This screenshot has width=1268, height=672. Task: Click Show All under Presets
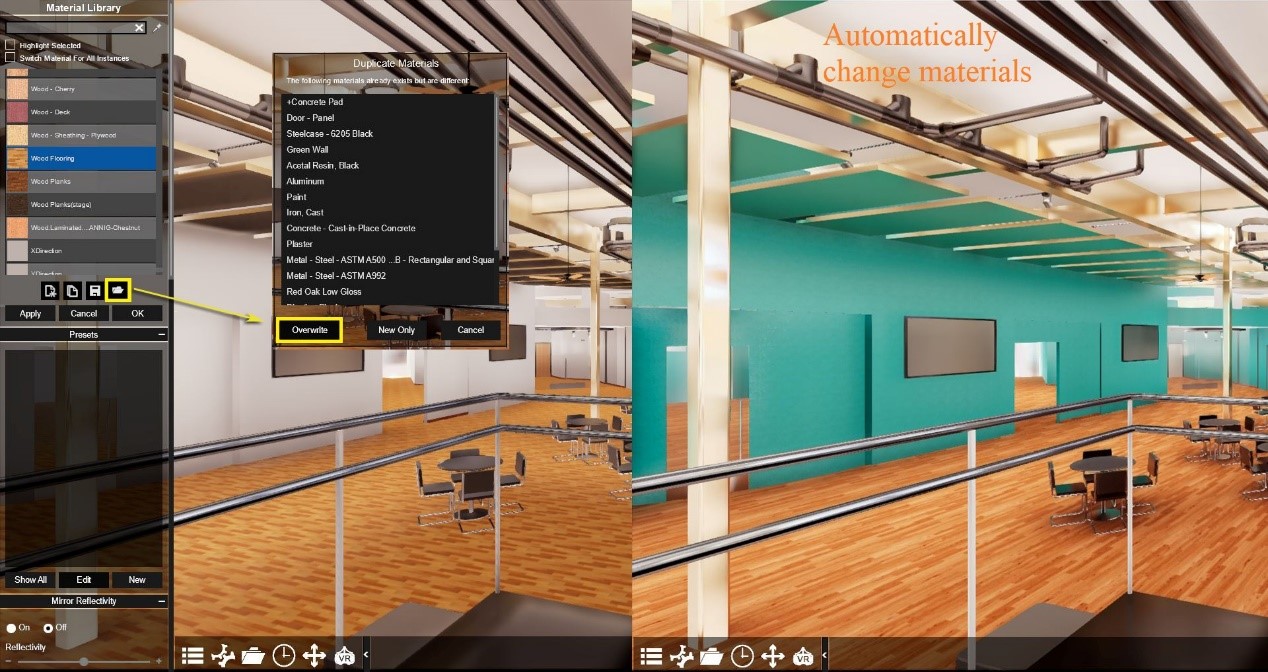click(30, 580)
